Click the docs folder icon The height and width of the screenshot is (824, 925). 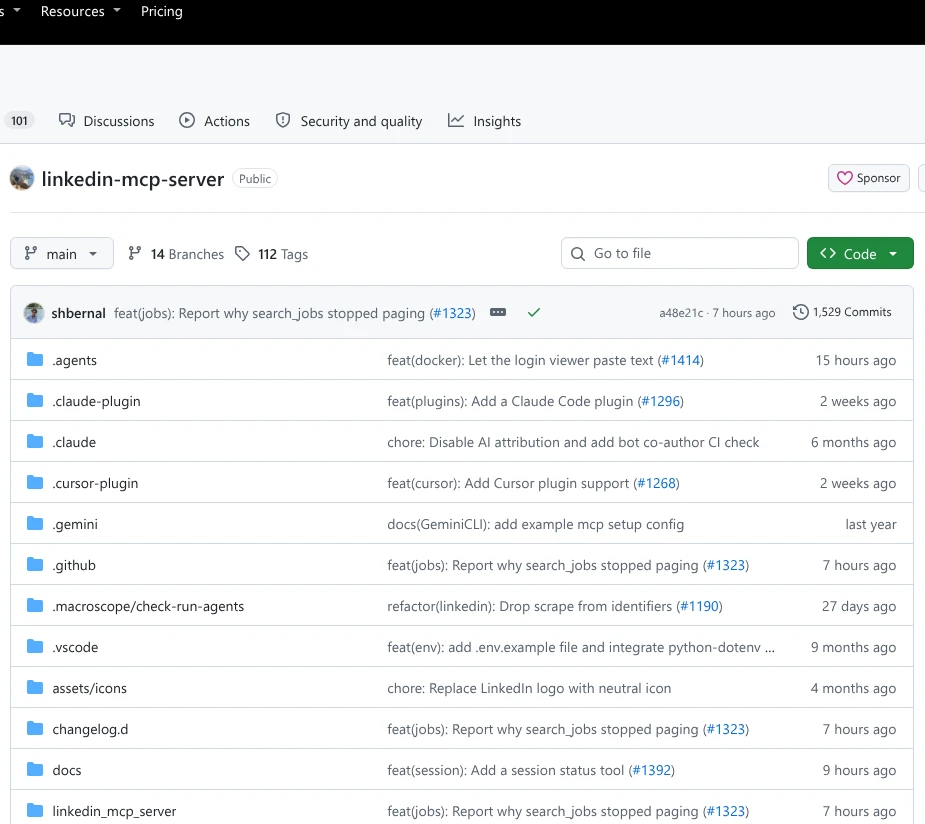[35, 769]
